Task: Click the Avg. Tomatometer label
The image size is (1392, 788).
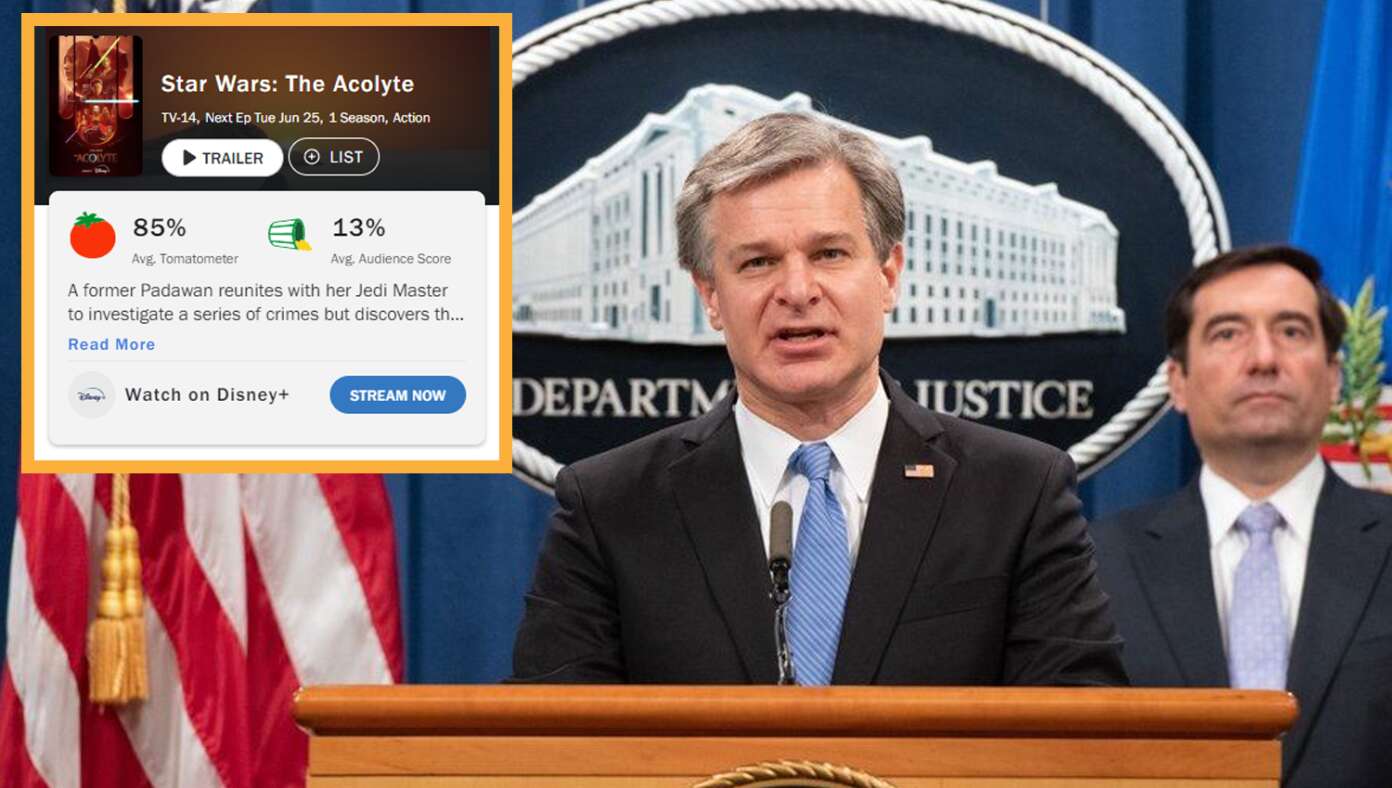Action: tap(185, 259)
